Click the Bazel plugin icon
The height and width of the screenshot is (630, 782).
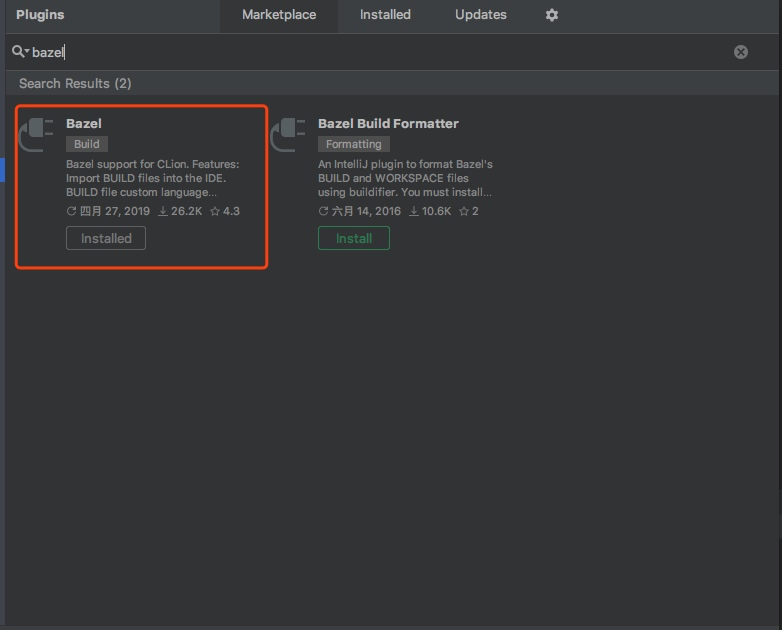click(36, 135)
